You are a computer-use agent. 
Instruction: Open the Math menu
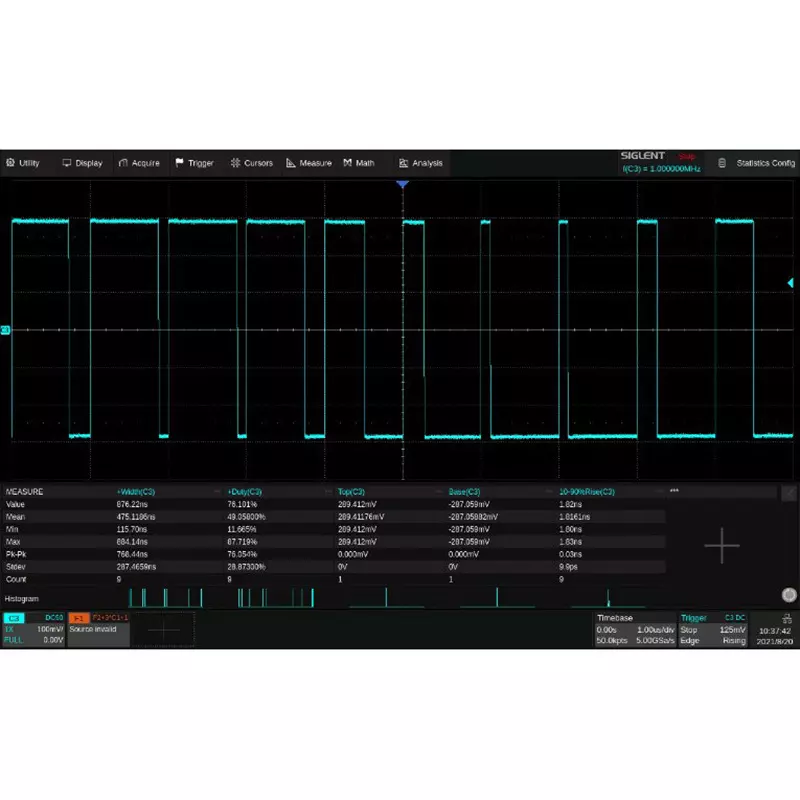click(x=359, y=163)
